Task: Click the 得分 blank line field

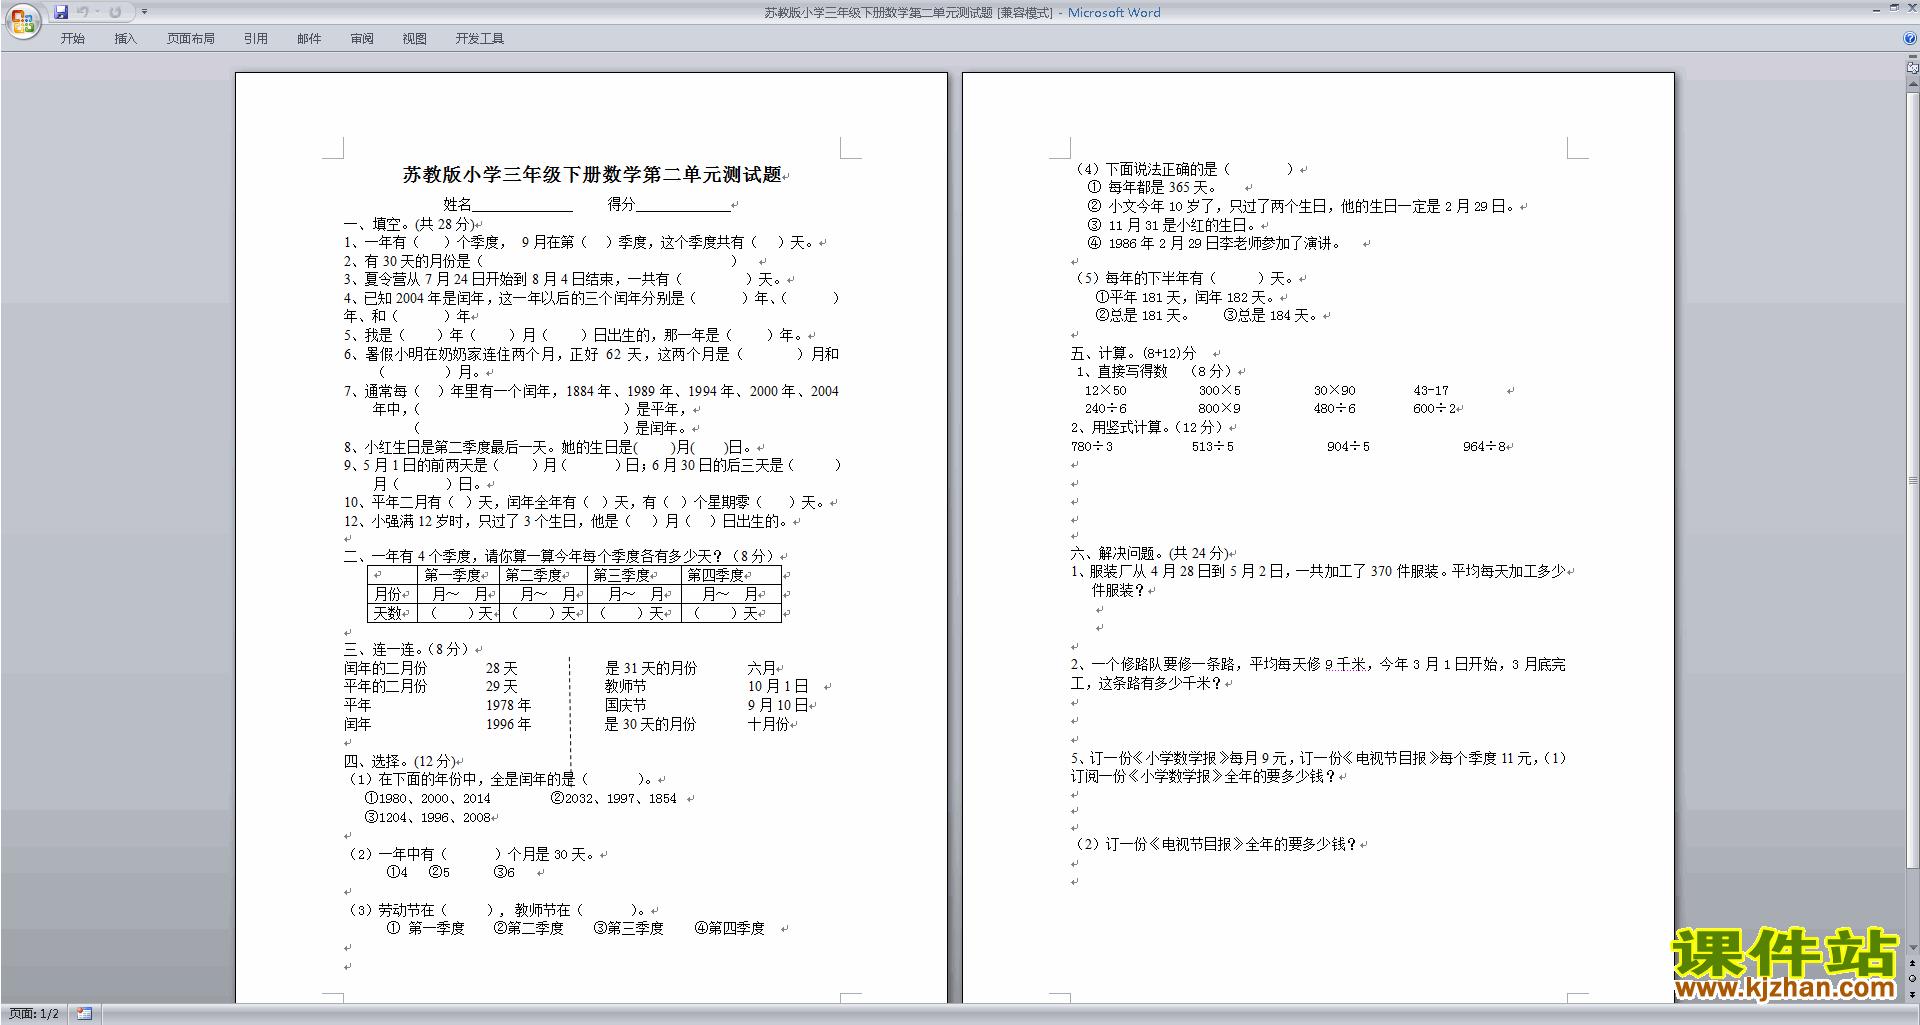Action: coord(684,205)
